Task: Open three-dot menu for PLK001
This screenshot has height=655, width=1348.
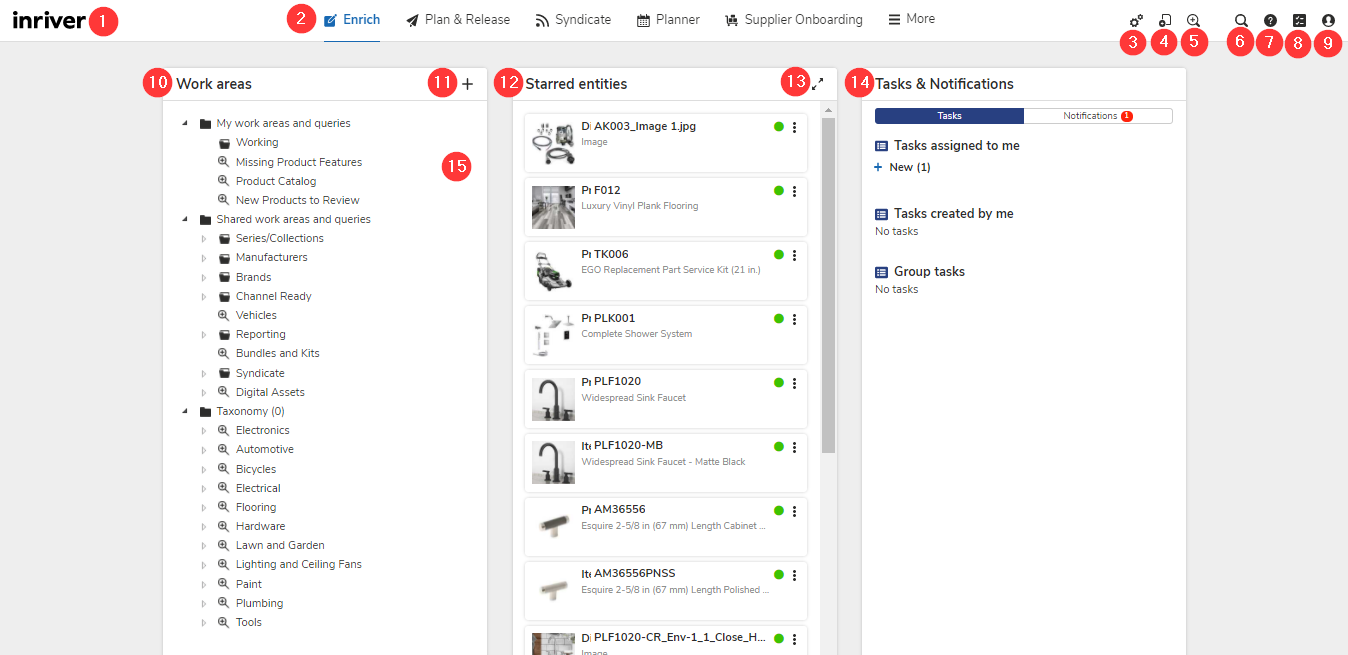Action: (794, 319)
